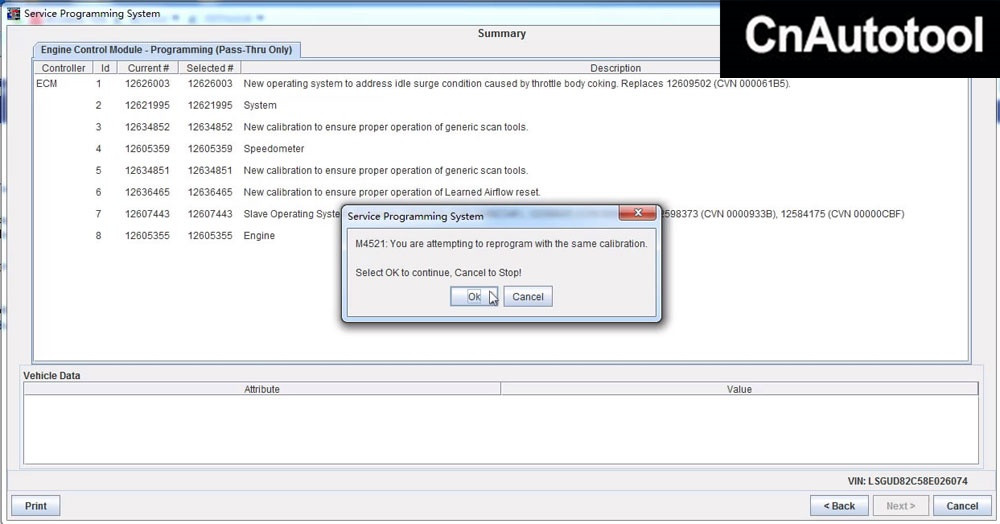Click the Summary heading
1000x524 pixels.
click(x=502, y=33)
